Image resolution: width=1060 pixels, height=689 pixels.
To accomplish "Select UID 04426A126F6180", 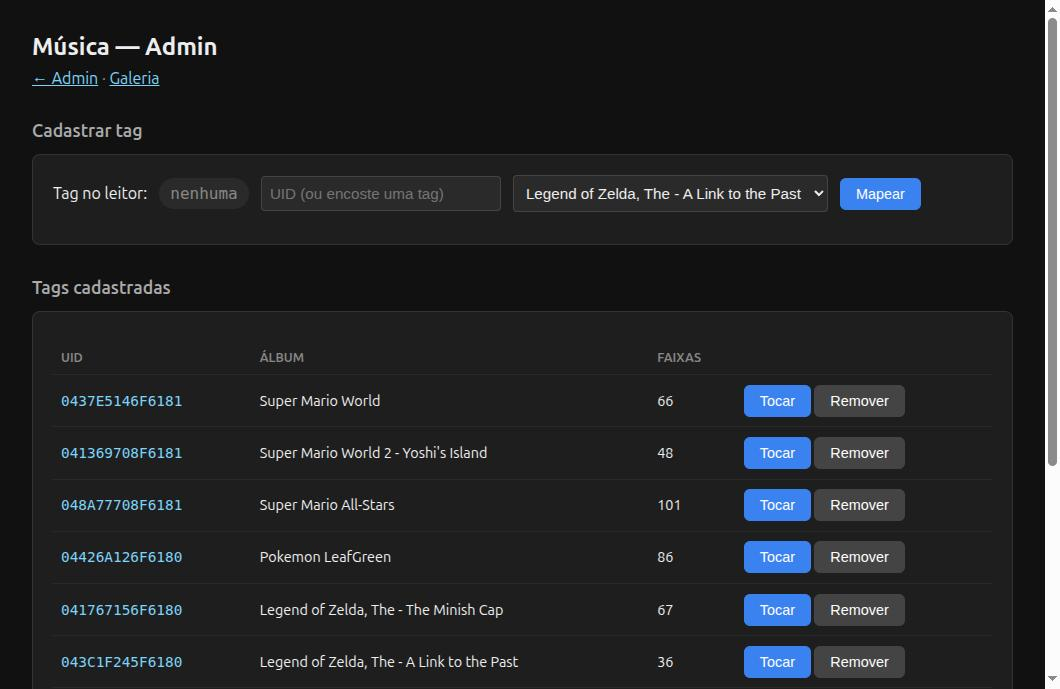I will pyautogui.click(x=122, y=557).
